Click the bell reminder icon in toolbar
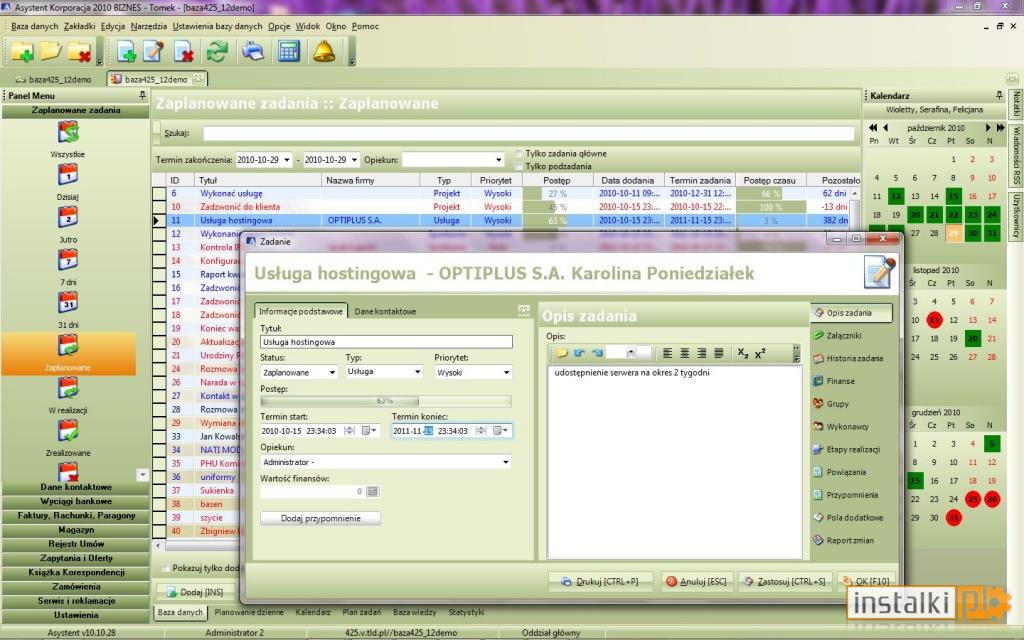This screenshot has height=640, width=1024. [324, 51]
